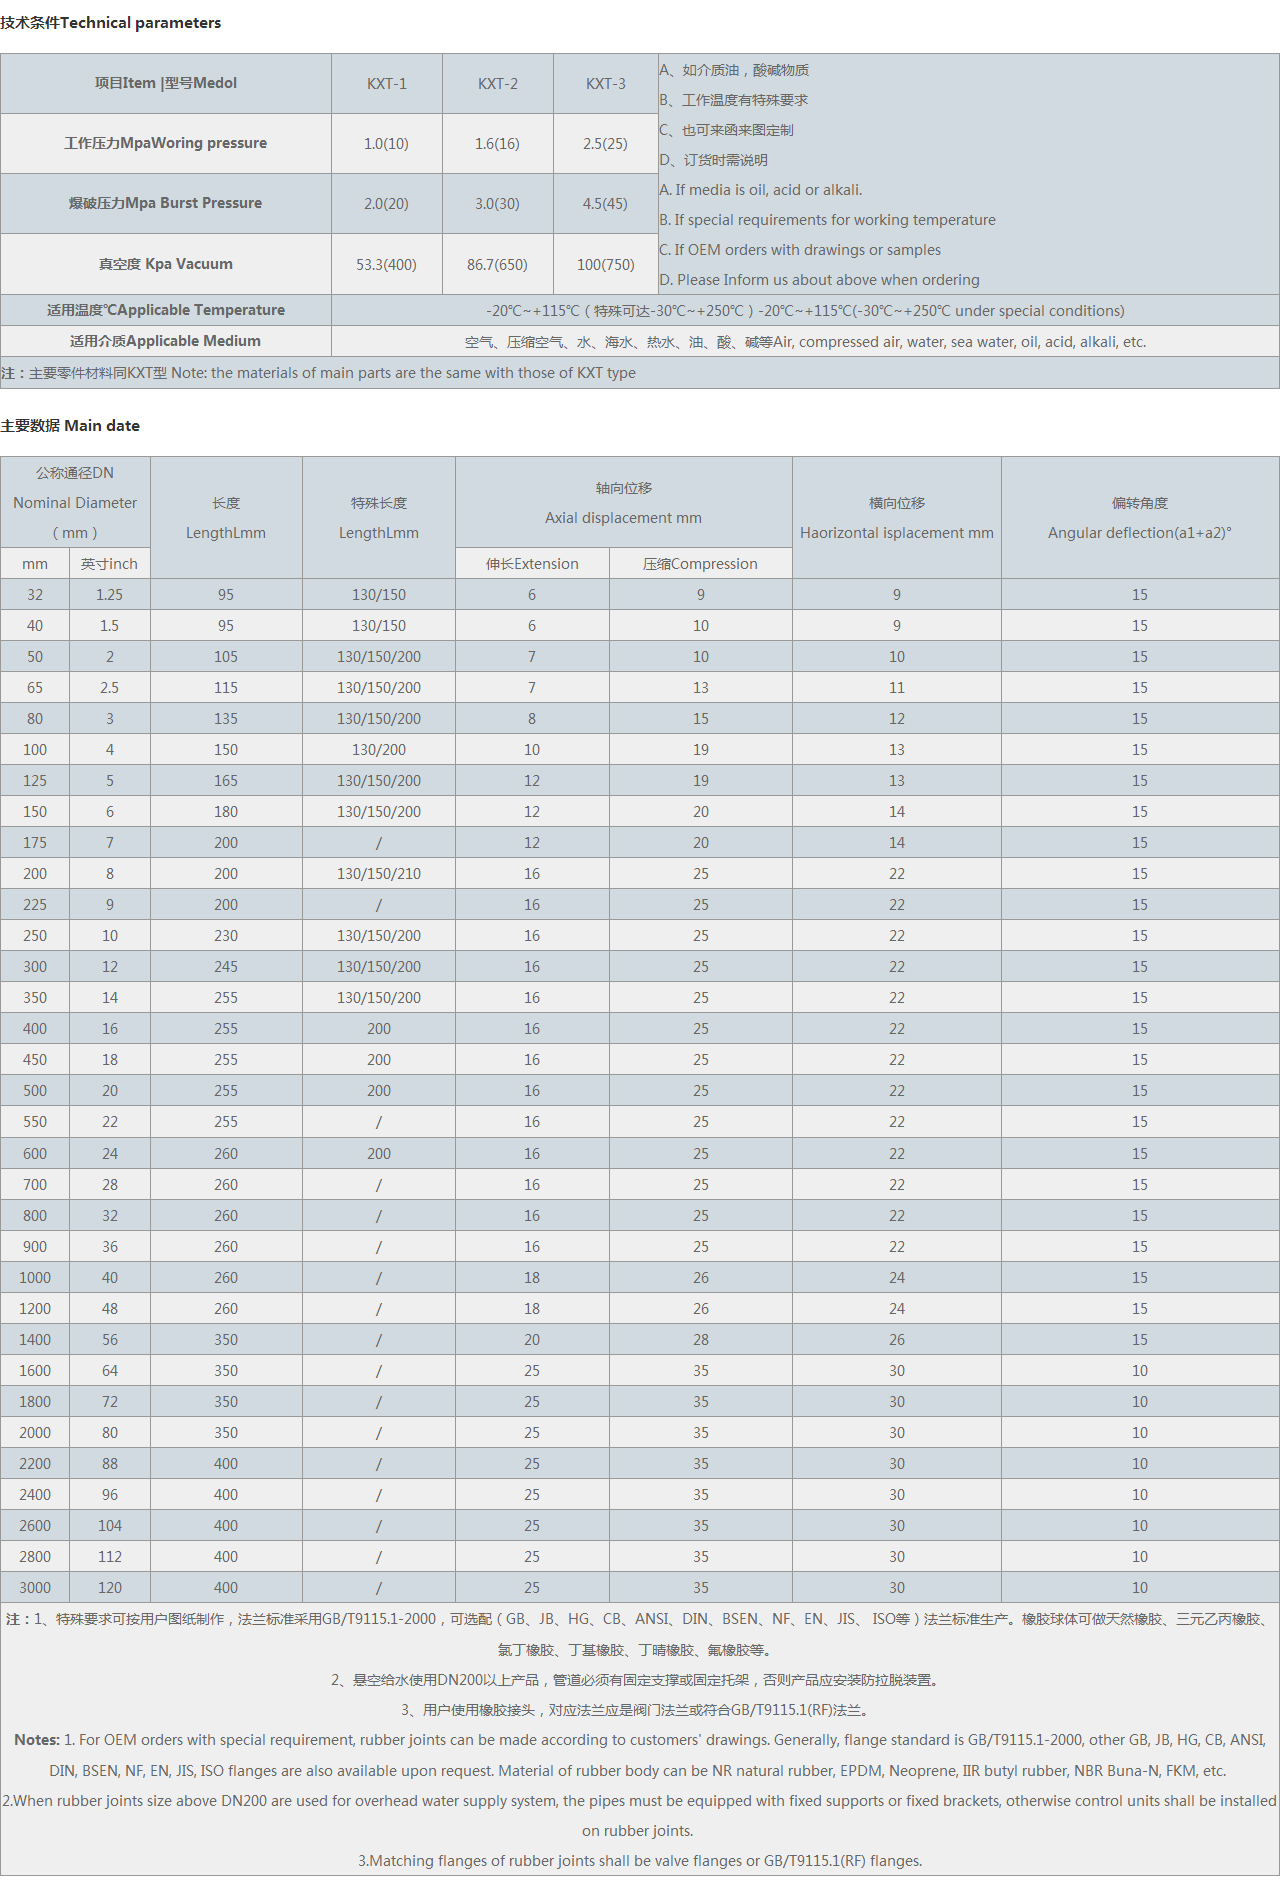Click the Main date section heading

click(x=70, y=426)
